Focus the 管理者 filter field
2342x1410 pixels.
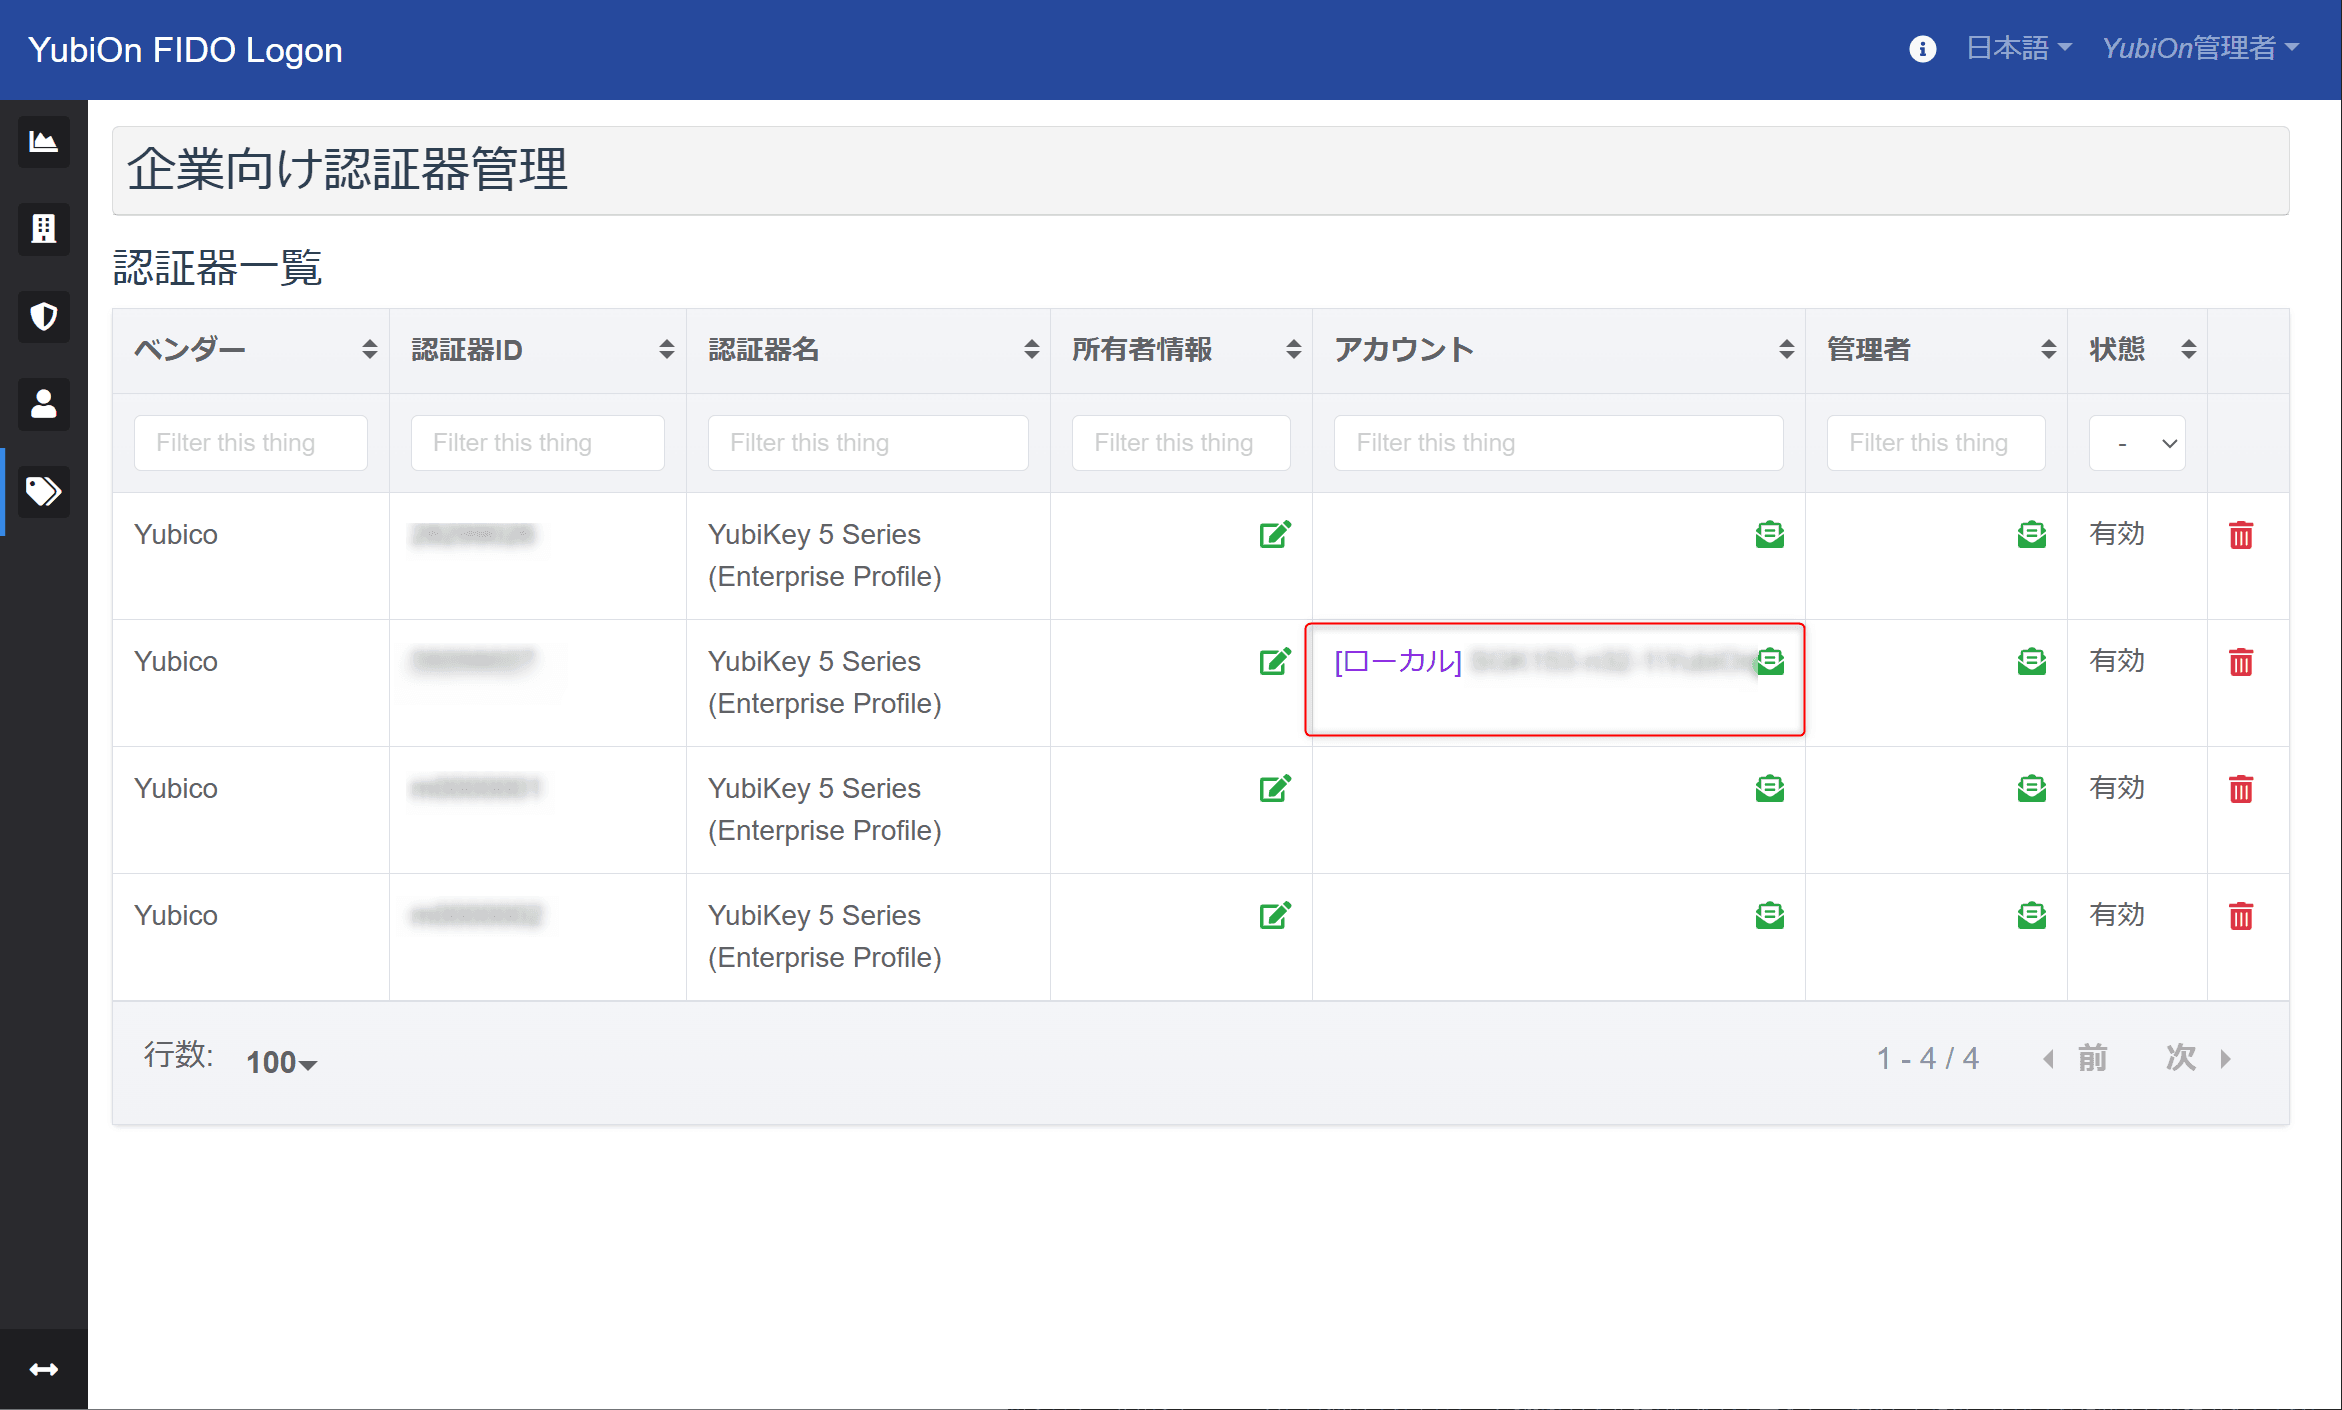tap(1936, 443)
